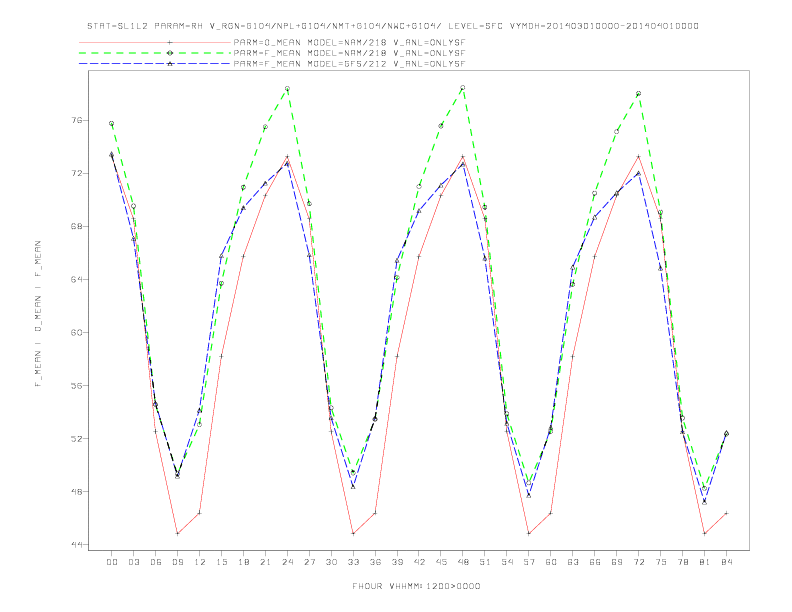Click y-axis tick value 44
The height and width of the screenshot is (612, 792).
coord(76,545)
